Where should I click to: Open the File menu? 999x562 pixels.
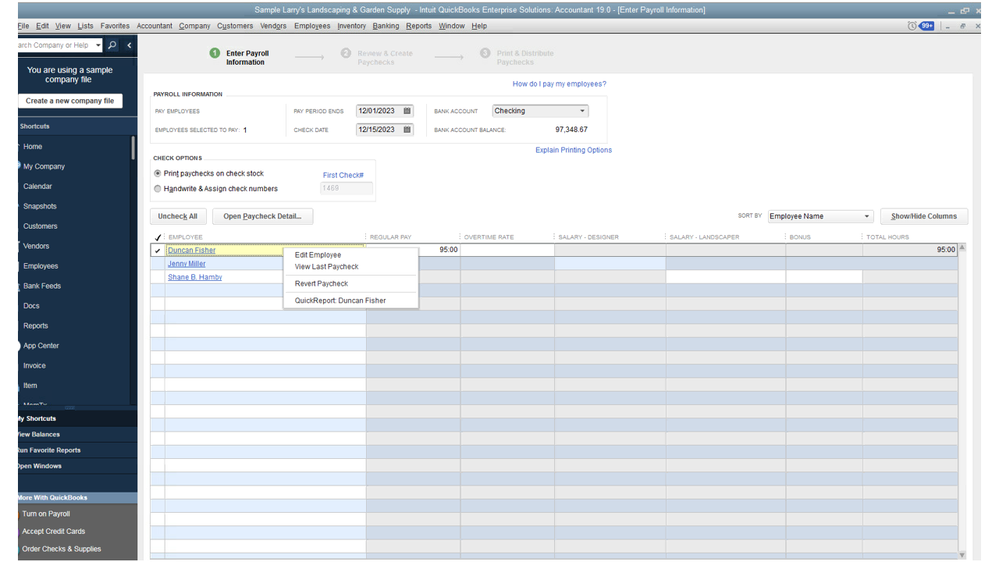pos(23,26)
